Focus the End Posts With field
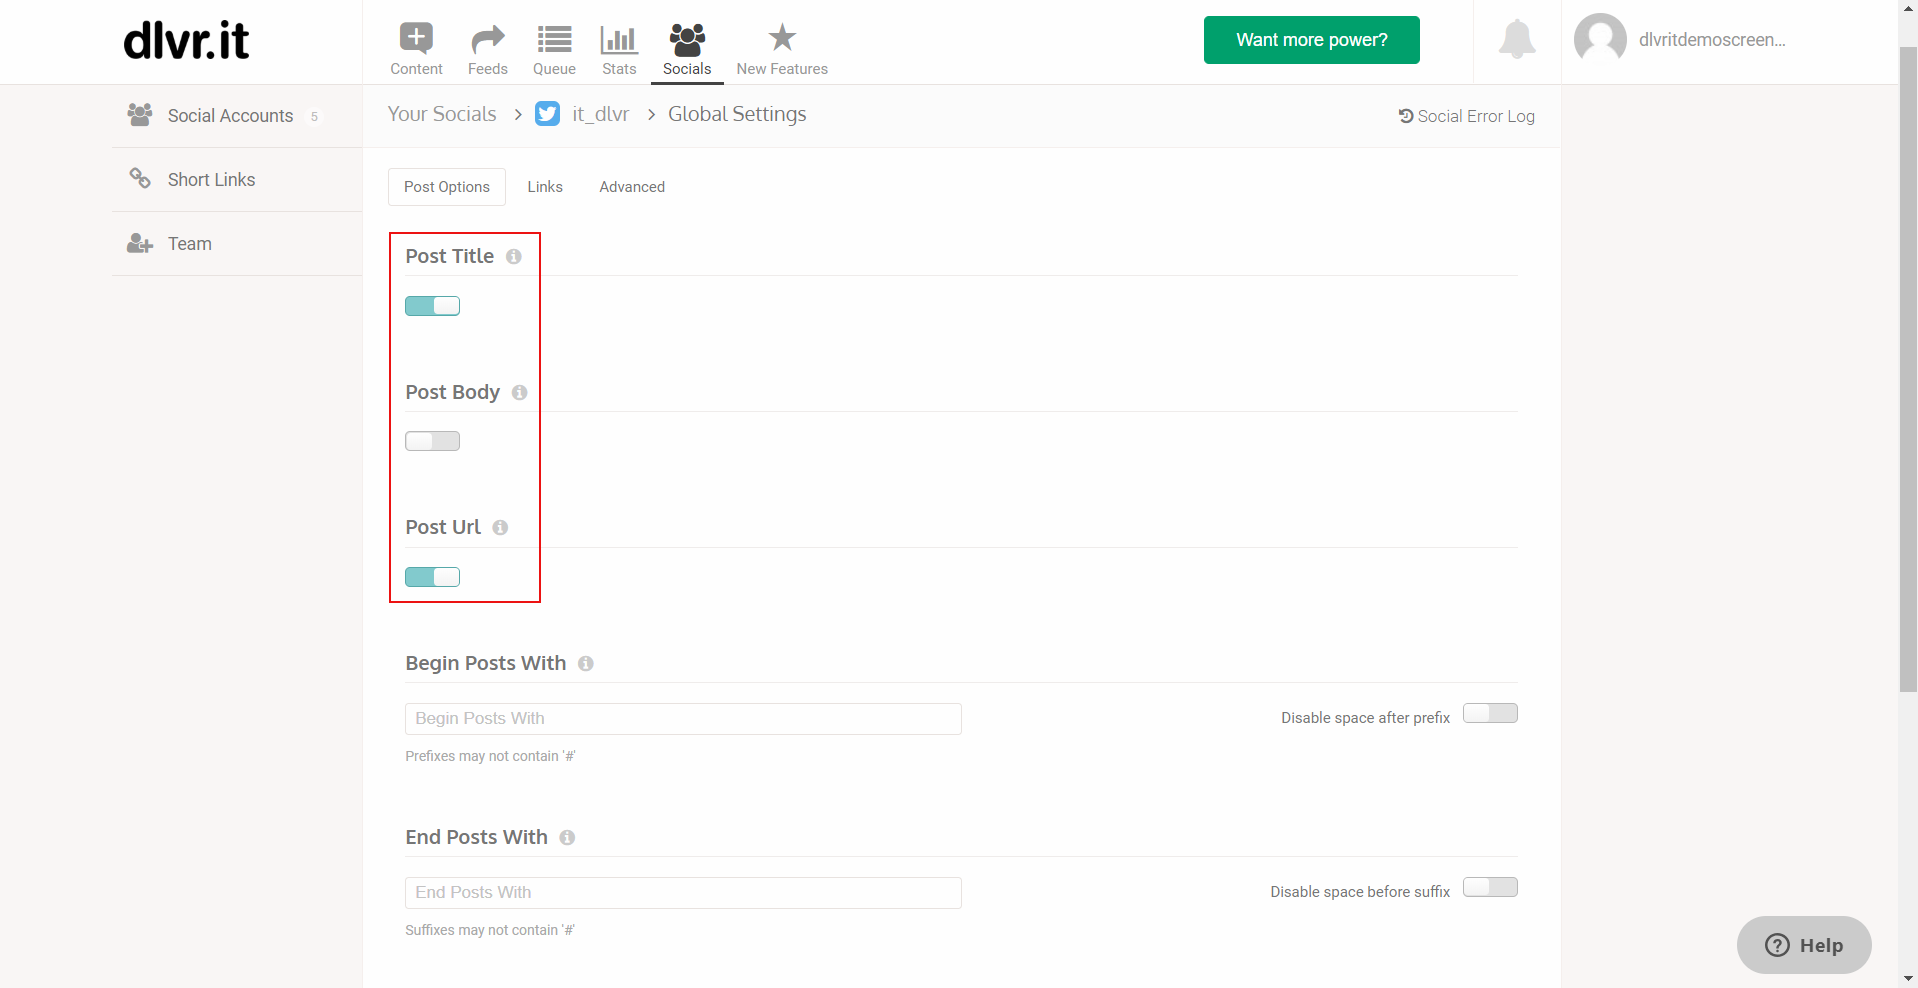 tap(683, 893)
